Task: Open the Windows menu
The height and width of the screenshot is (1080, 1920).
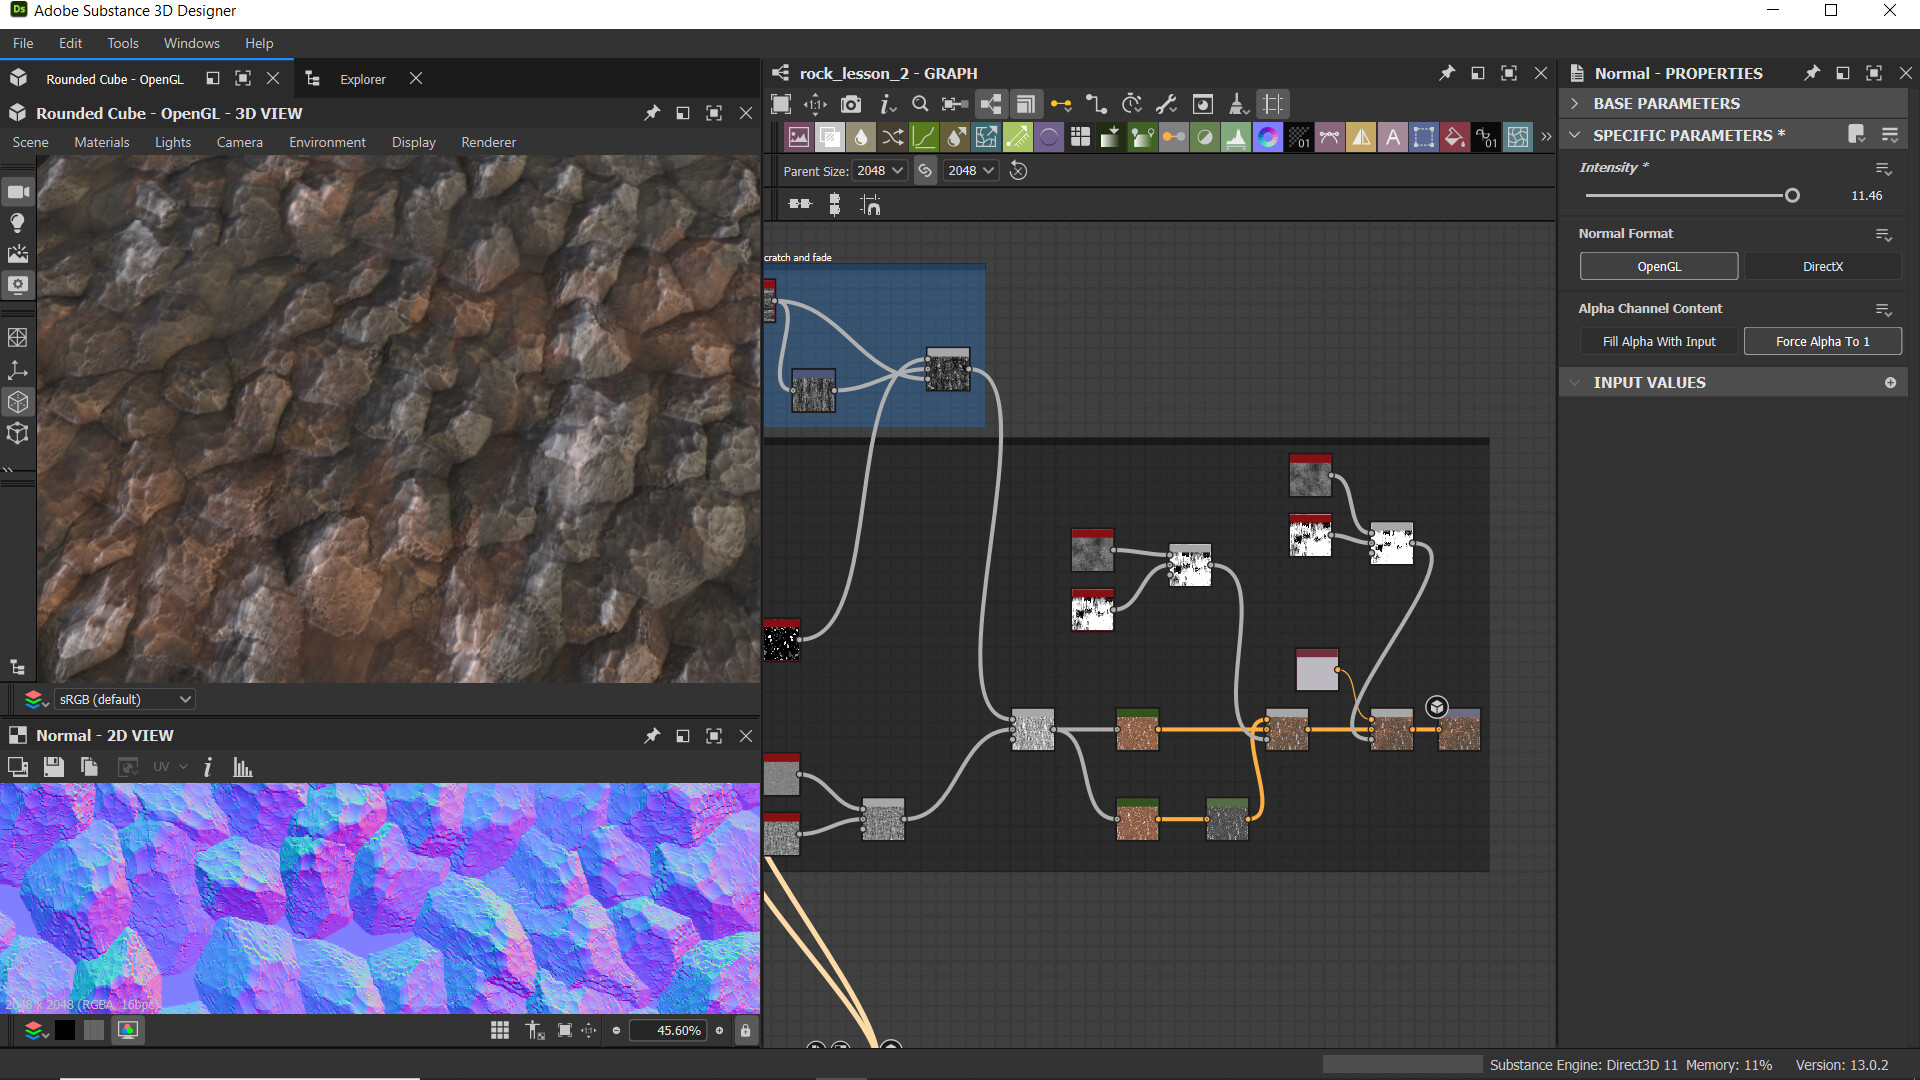Action: pyautogui.click(x=191, y=43)
